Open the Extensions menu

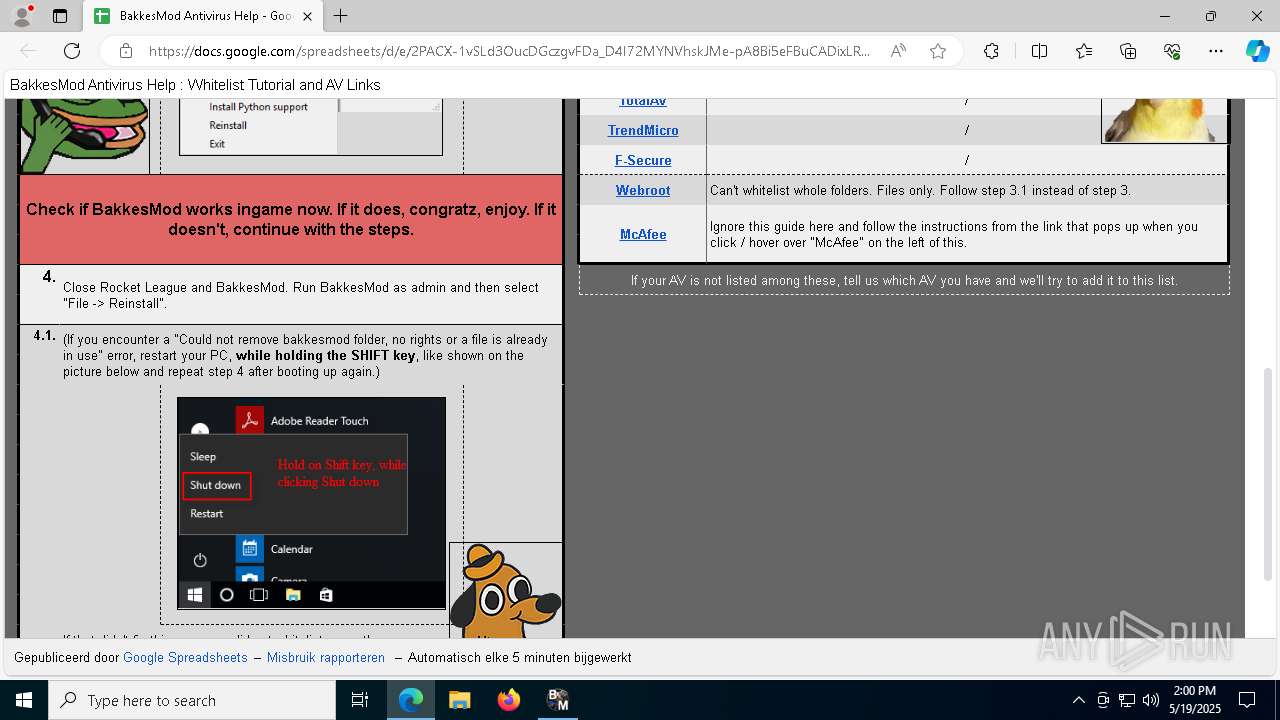tap(991, 51)
